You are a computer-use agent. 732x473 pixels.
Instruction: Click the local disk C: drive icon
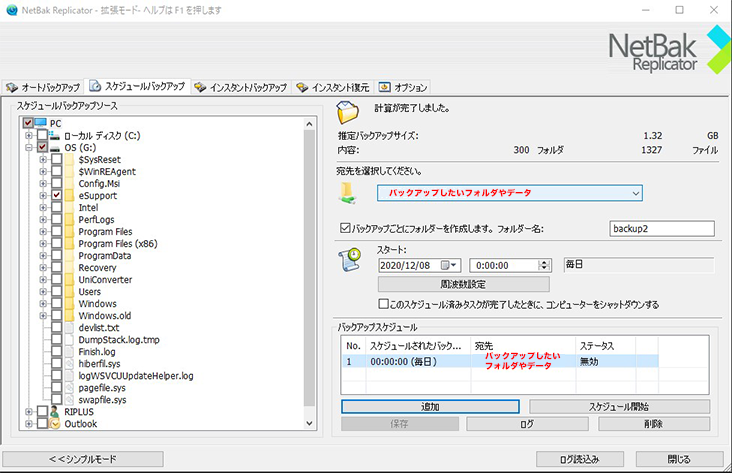click(x=55, y=135)
